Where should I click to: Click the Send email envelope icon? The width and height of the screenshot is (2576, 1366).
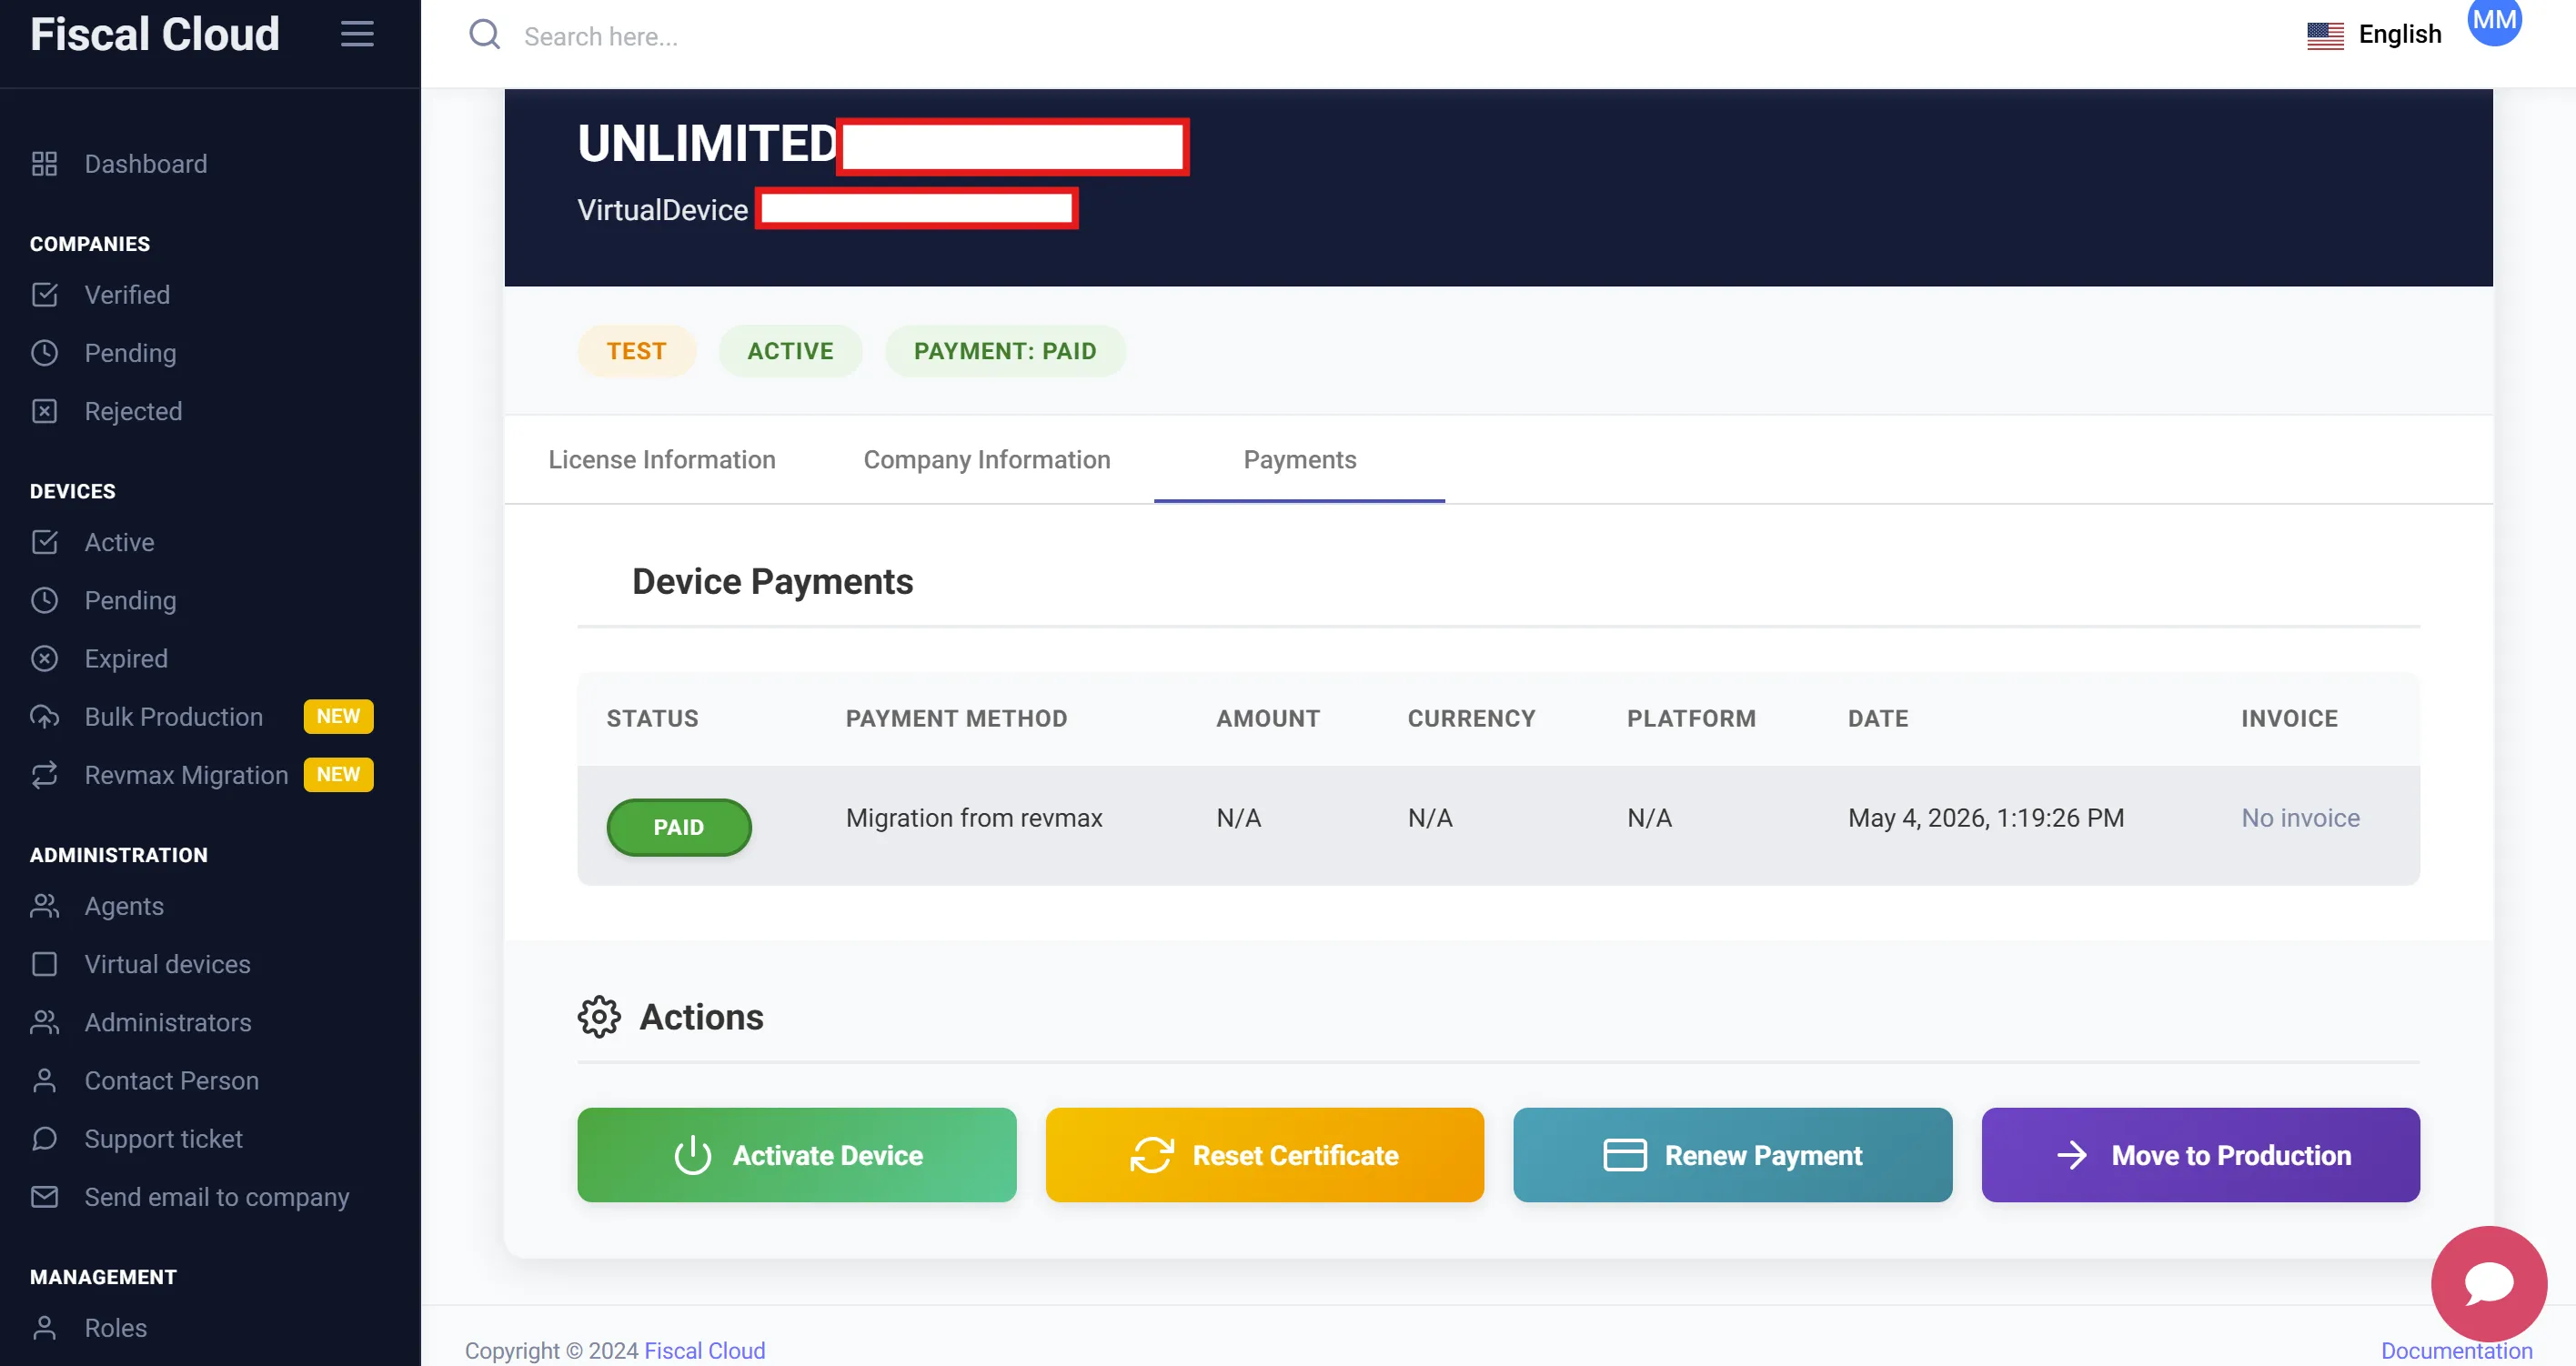[44, 1197]
